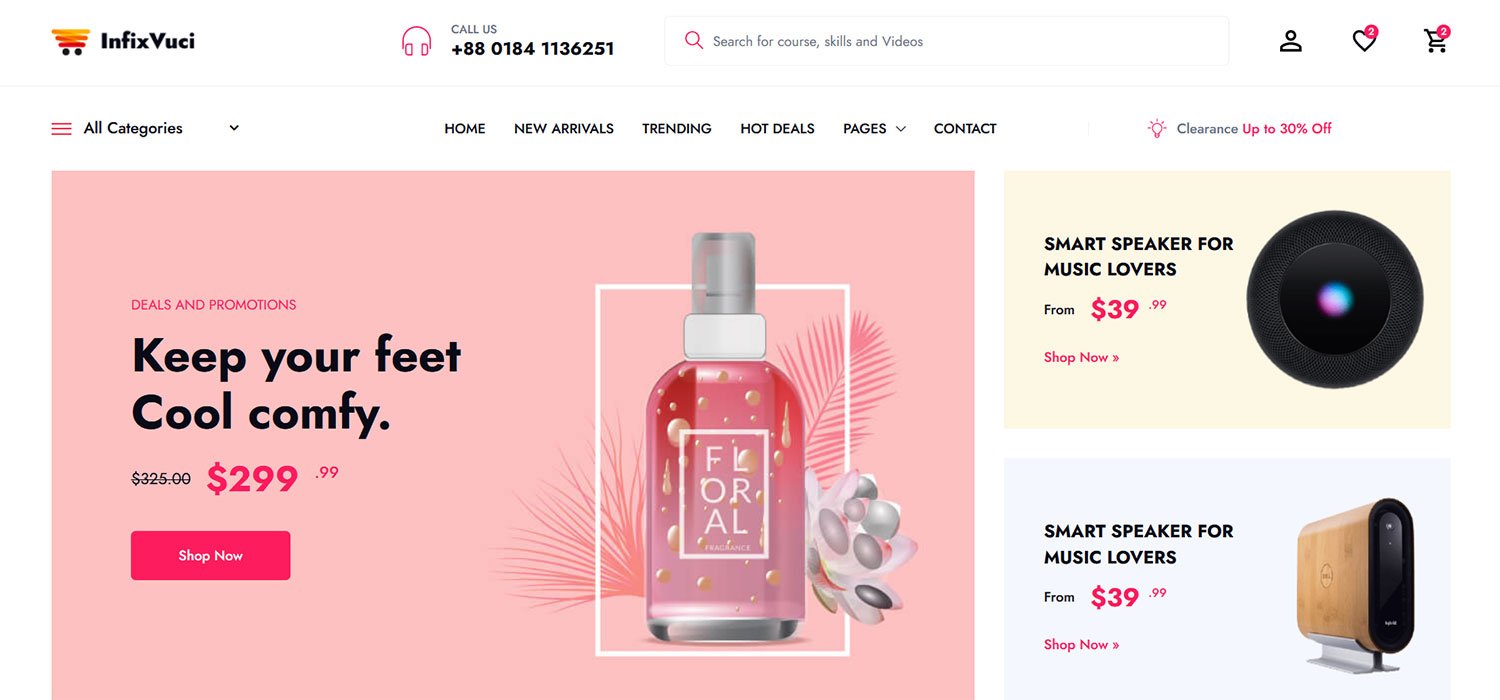Click Shop Now on the black speaker card
The height and width of the screenshot is (700, 1500).
[x=1081, y=357]
